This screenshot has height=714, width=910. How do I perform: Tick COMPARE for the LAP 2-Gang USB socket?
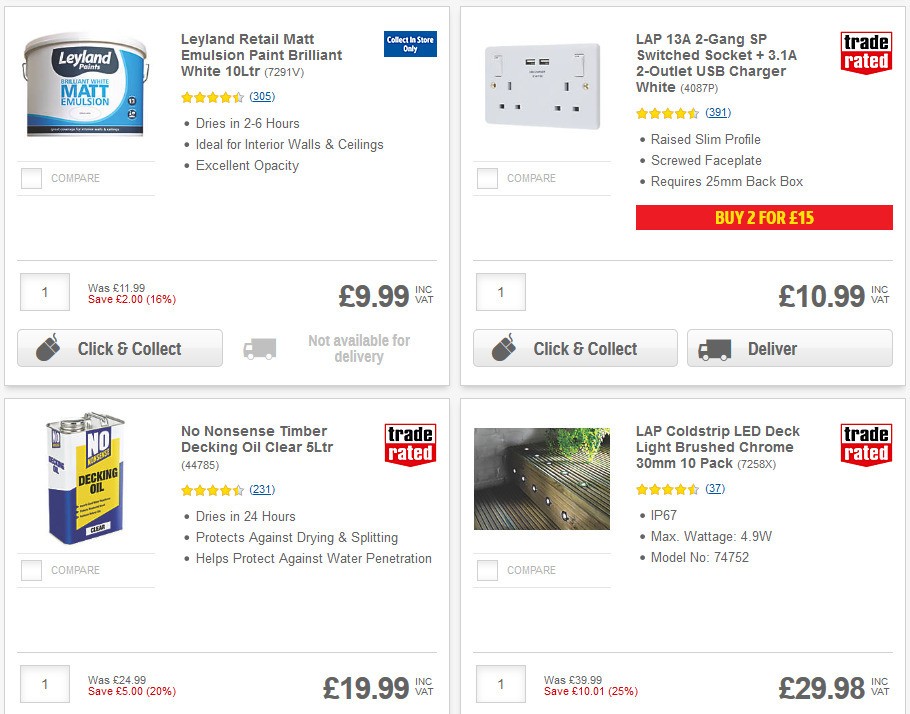(x=487, y=178)
